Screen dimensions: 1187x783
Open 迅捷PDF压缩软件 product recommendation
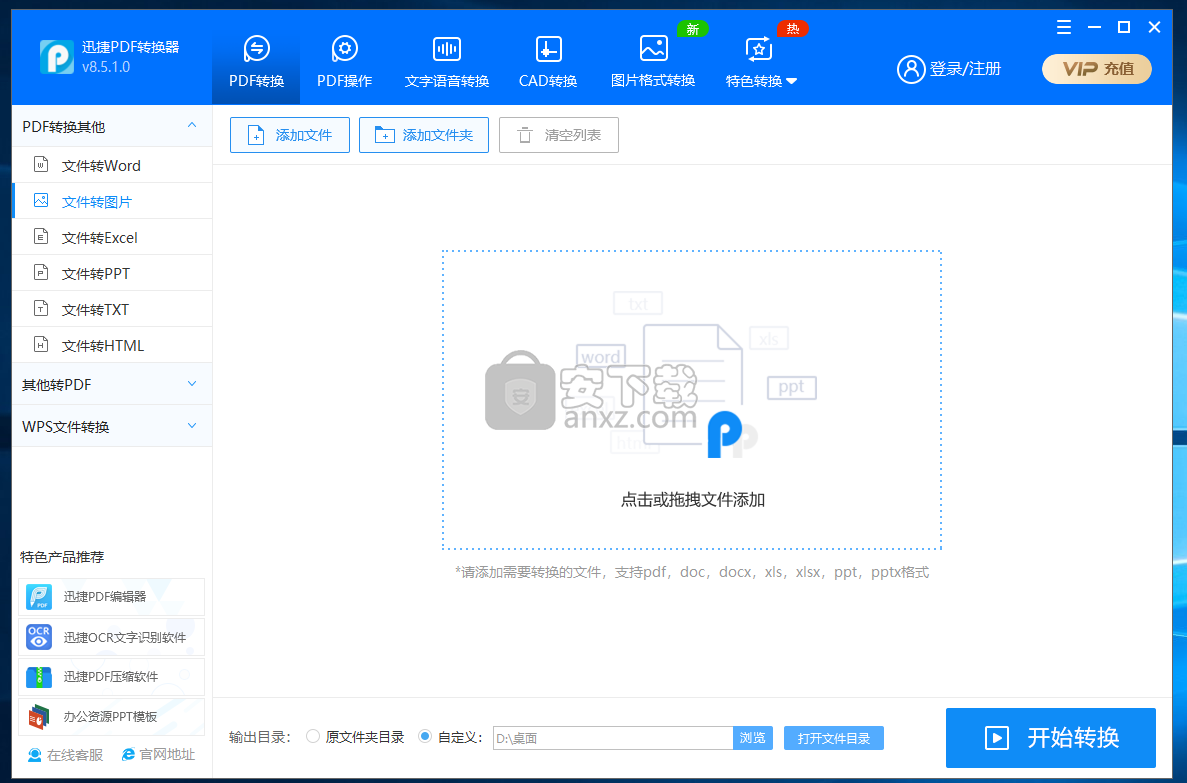[111, 677]
